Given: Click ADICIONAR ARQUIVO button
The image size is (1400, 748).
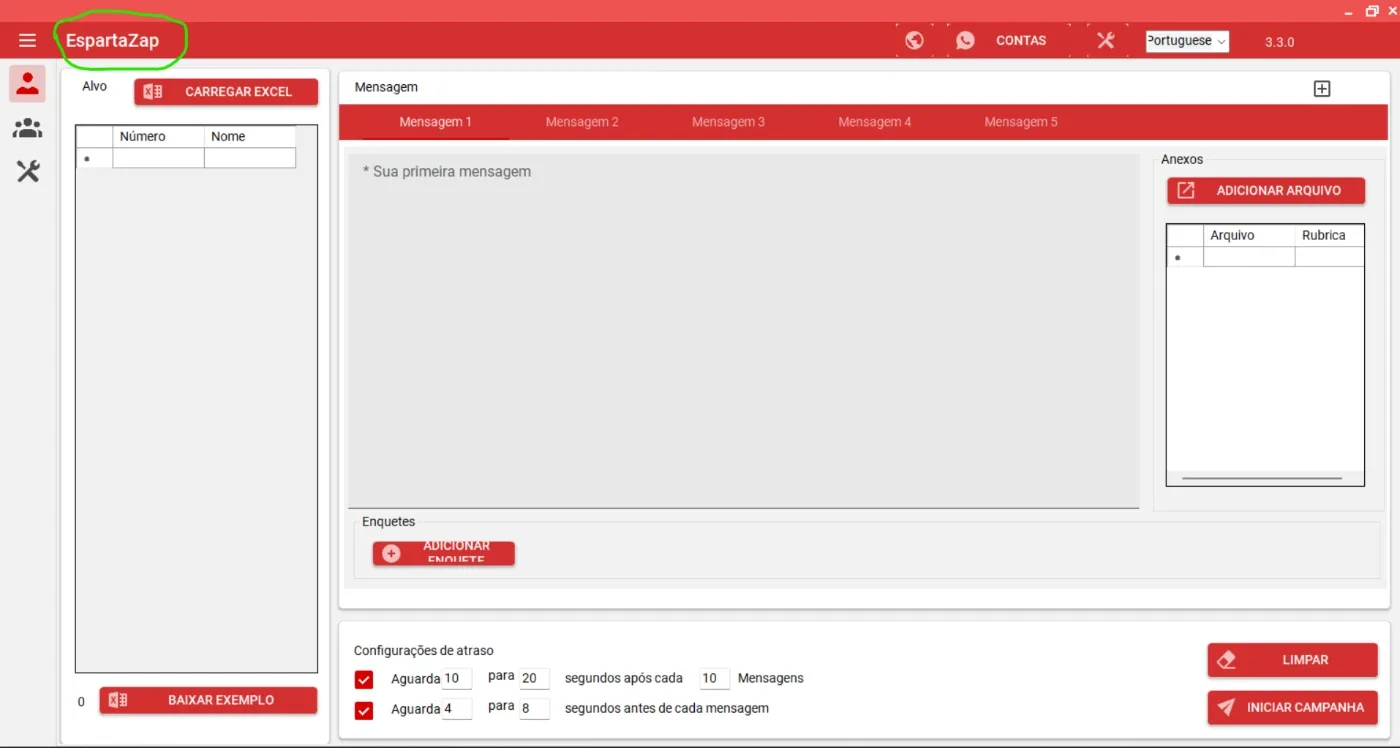Looking at the screenshot, I should [x=1266, y=190].
